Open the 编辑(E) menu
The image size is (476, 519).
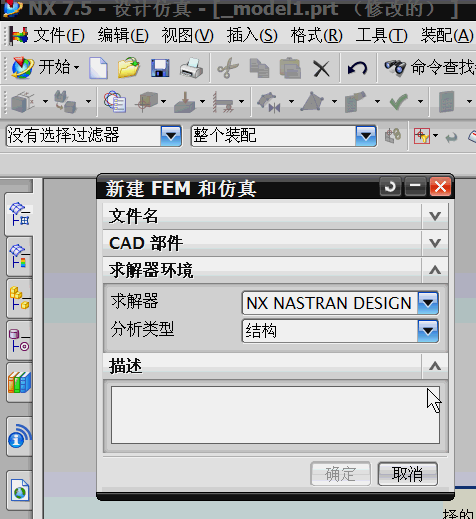(x=123, y=35)
